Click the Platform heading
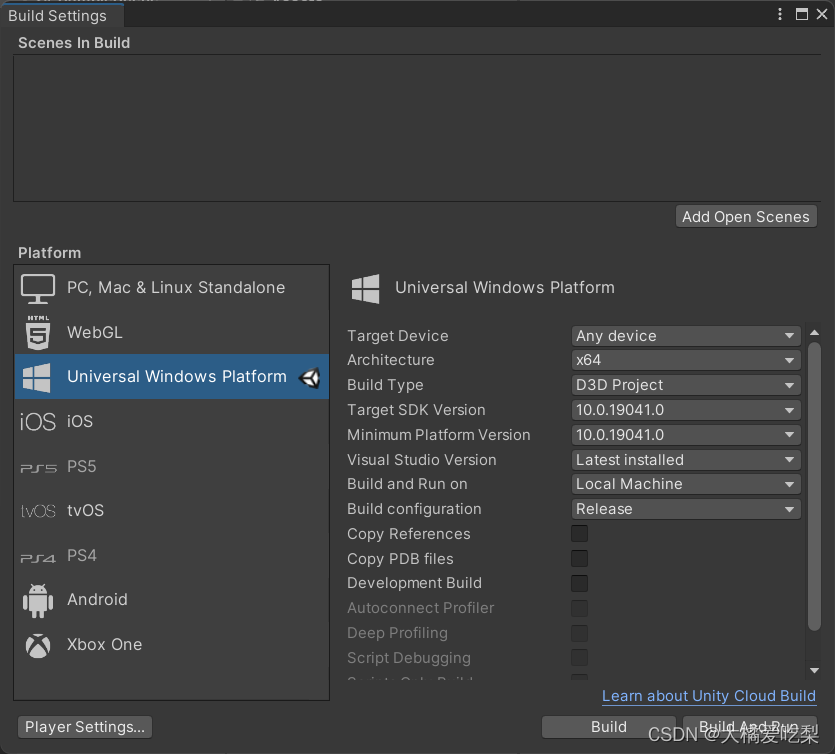The width and height of the screenshot is (835, 754). (50, 253)
